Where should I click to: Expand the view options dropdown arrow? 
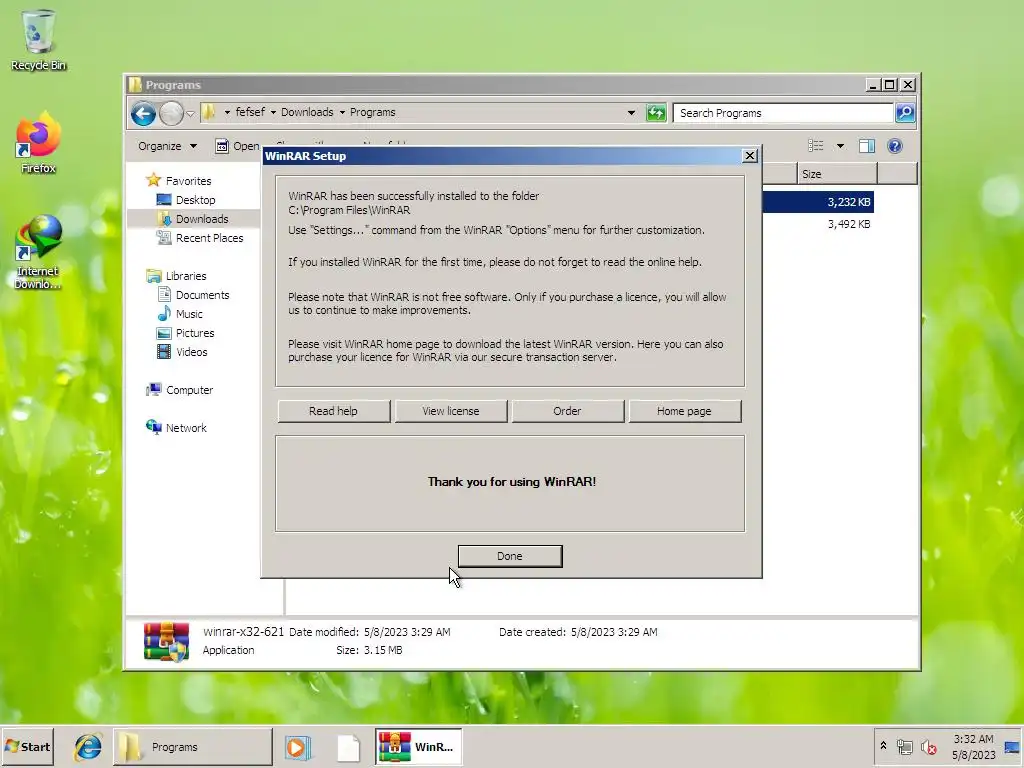[x=840, y=146]
